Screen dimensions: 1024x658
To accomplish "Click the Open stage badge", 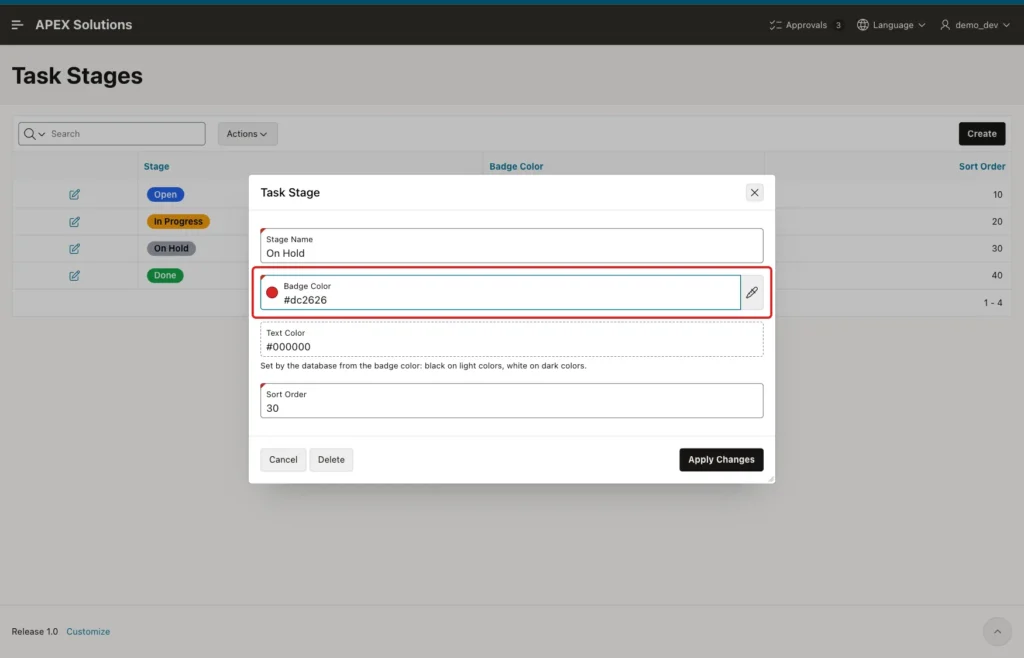I will [x=165, y=195].
